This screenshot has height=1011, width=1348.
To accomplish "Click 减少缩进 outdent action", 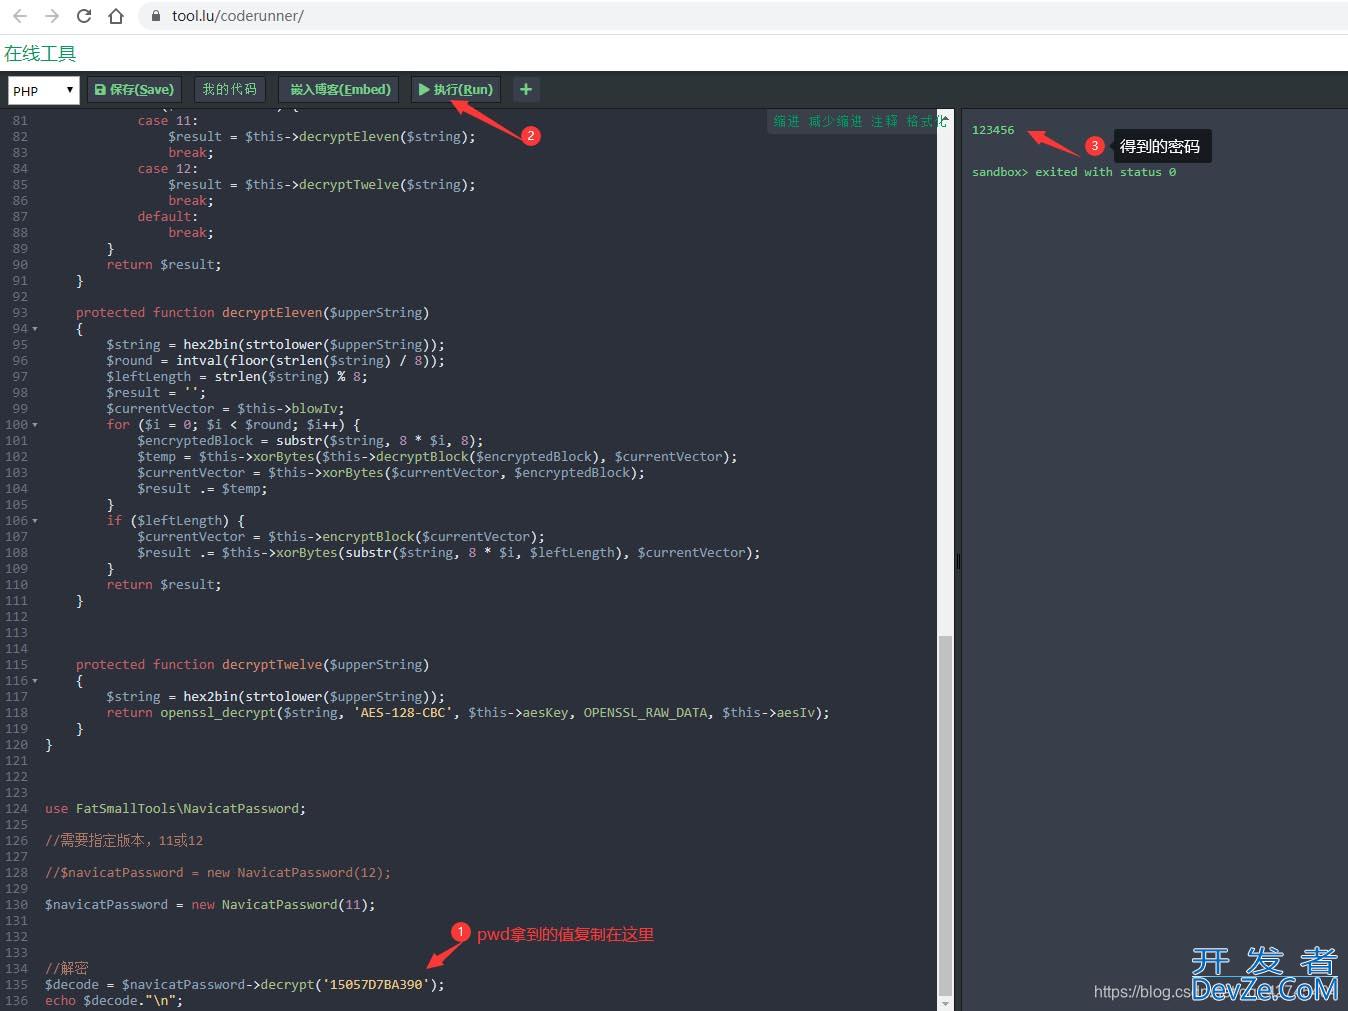I will tap(835, 121).
